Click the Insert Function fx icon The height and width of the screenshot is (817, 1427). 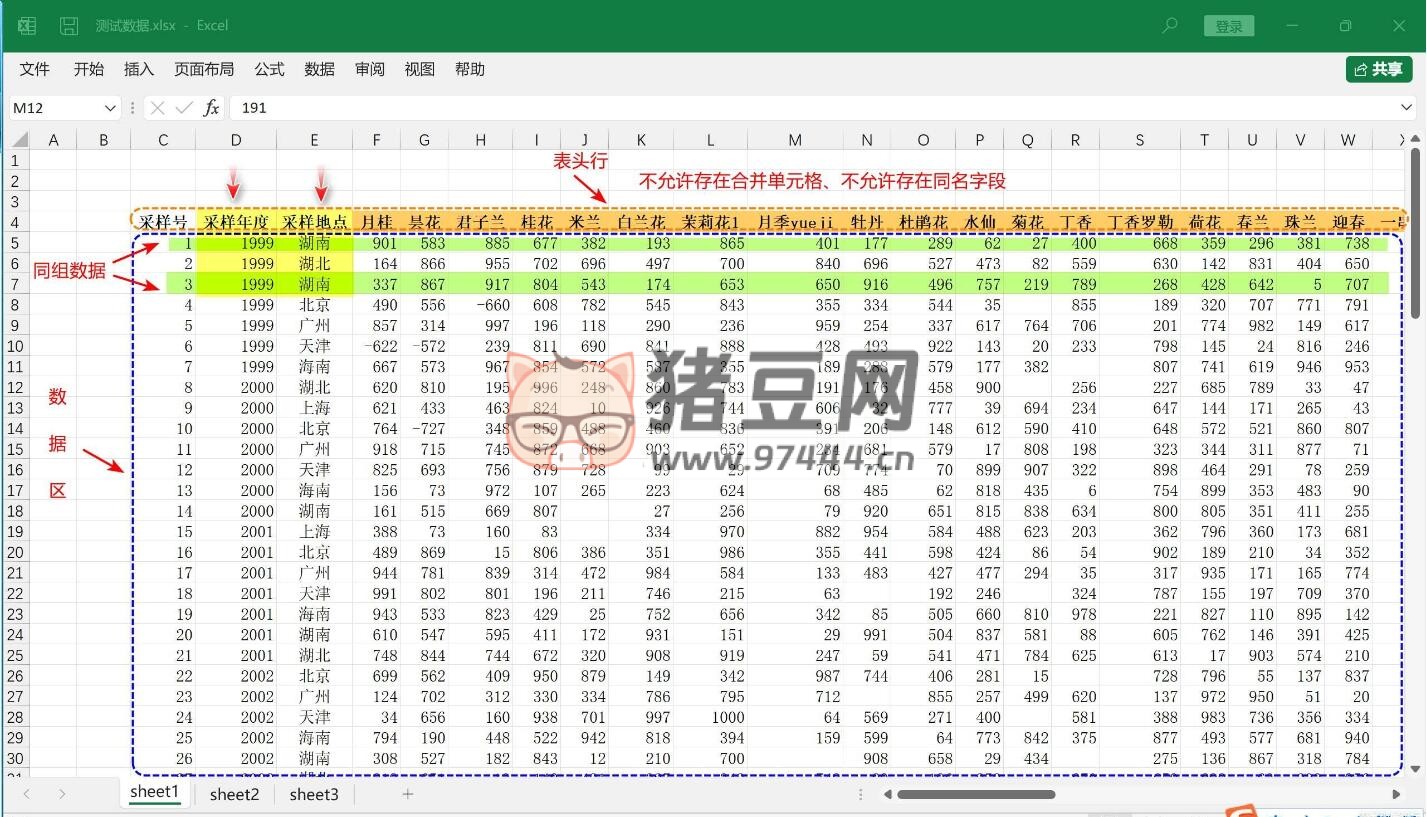pyautogui.click(x=211, y=108)
